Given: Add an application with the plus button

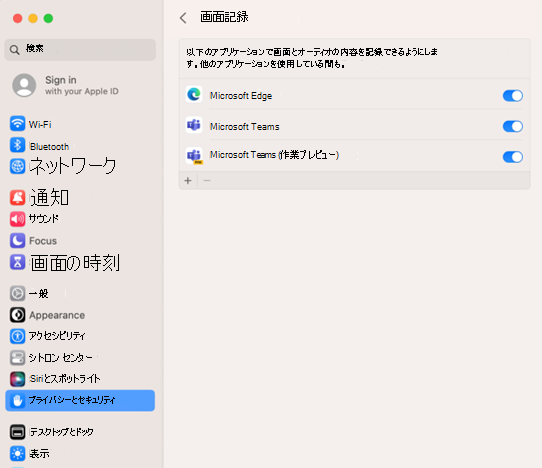Looking at the screenshot, I should [188, 180].
